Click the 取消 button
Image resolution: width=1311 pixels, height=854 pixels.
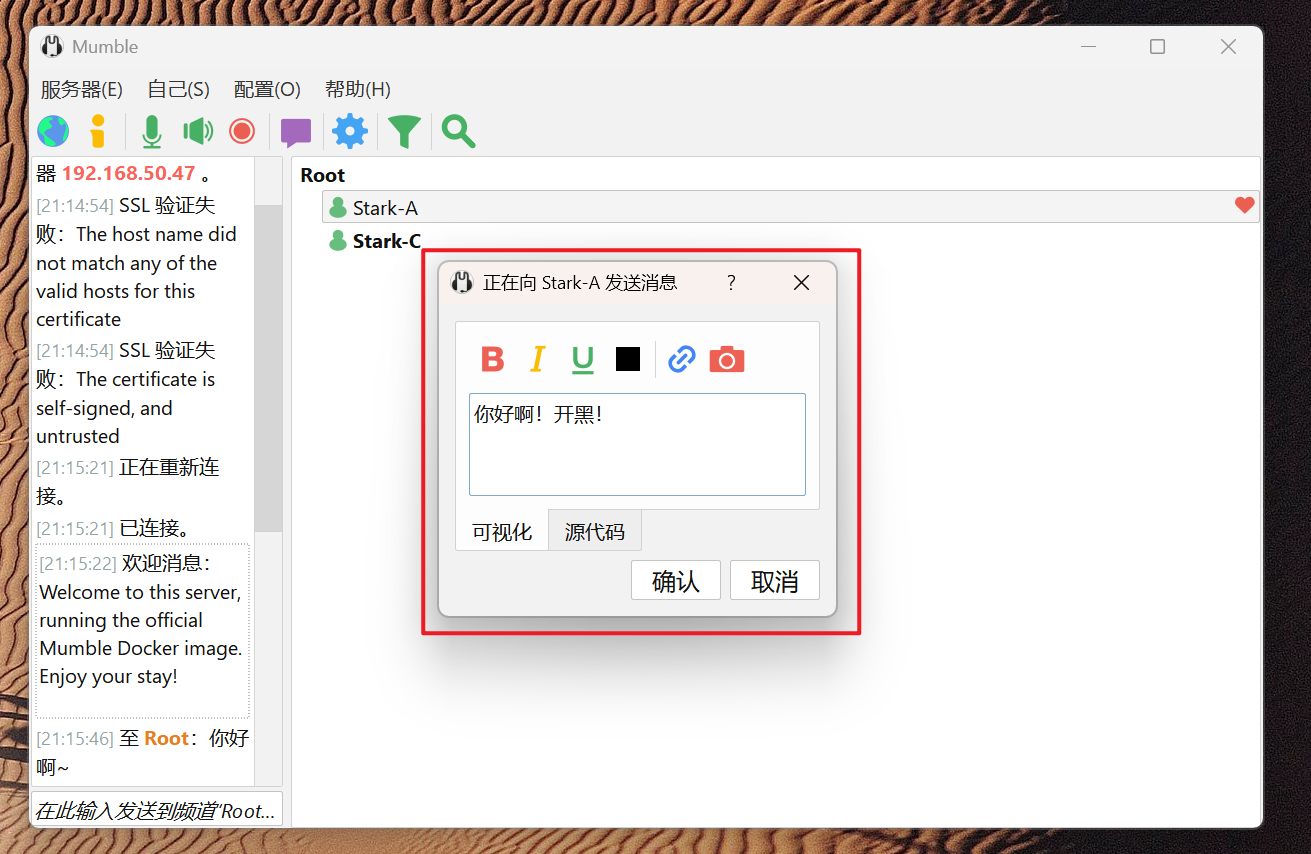(775, 581)
